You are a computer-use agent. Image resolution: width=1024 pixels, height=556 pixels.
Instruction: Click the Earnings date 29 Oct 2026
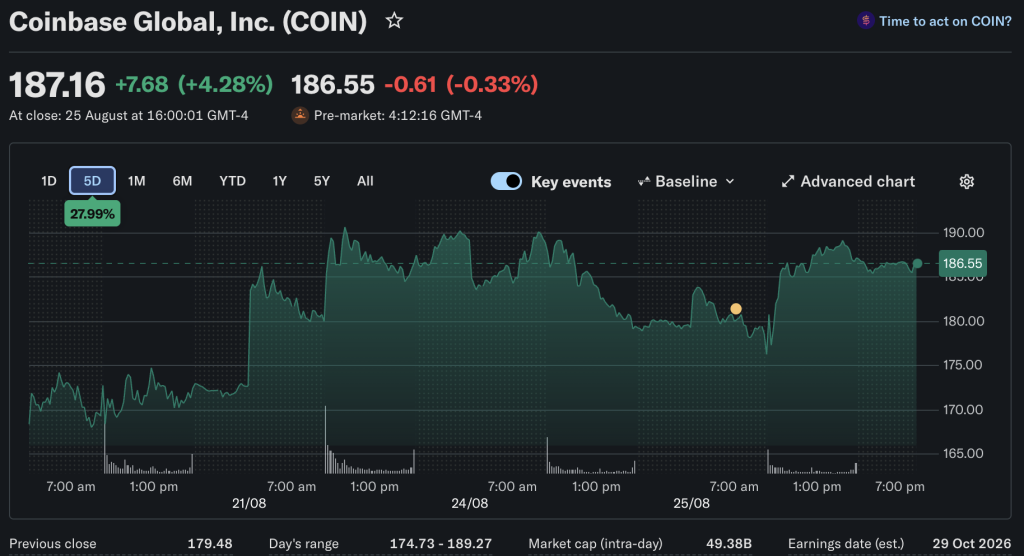[x=971, y=544]
